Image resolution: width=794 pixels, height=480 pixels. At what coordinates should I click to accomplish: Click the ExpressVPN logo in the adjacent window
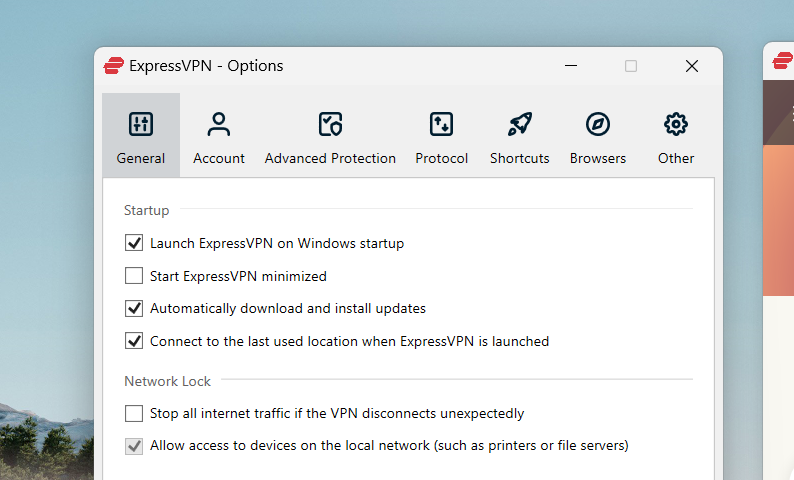click(x=781, y=62)
